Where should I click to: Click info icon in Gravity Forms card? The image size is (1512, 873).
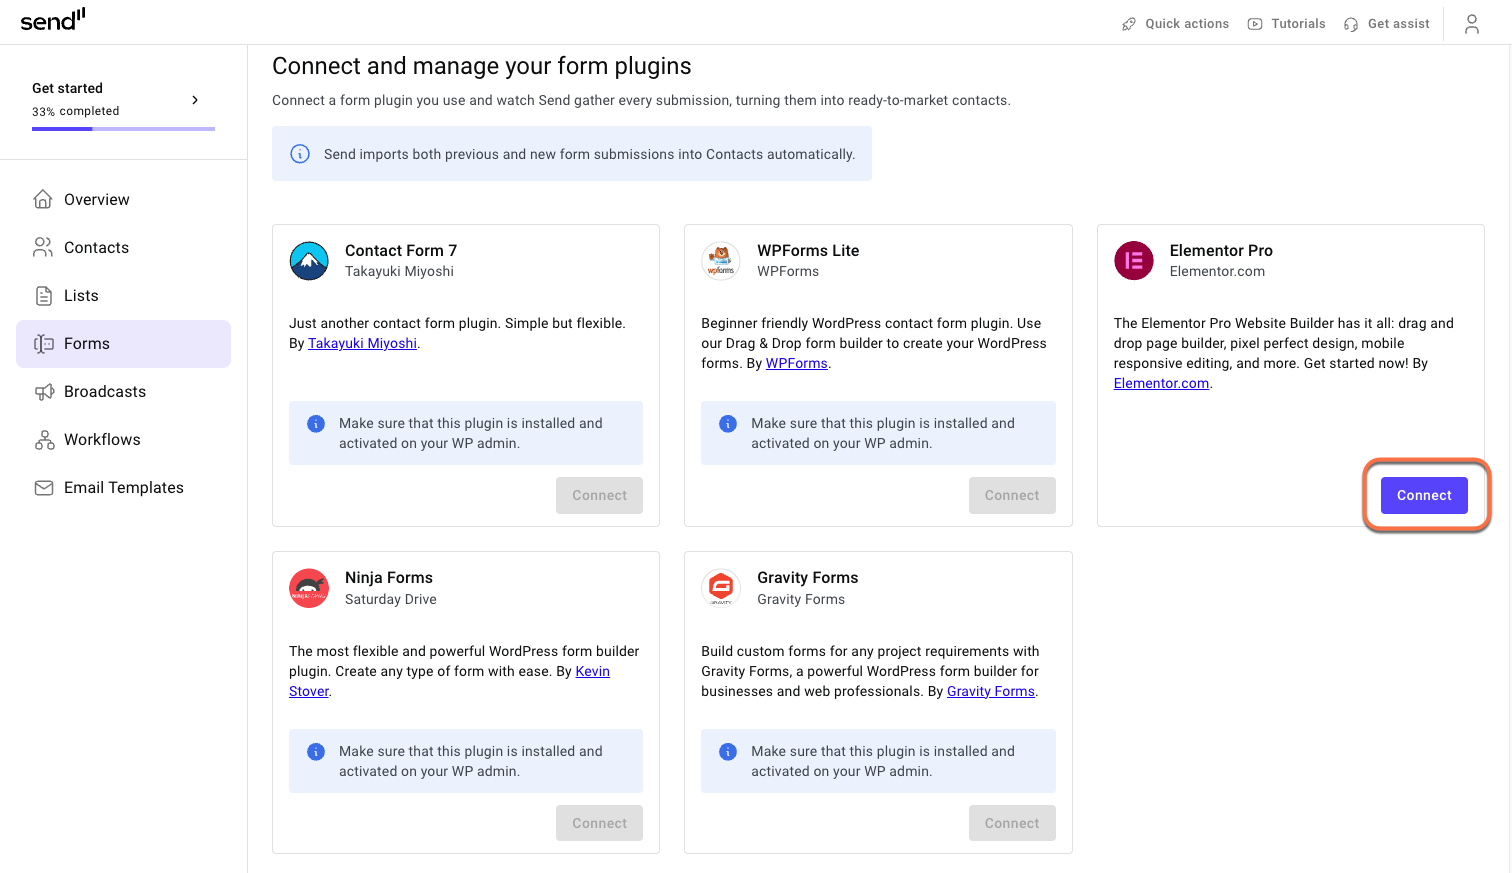(728, 752)
